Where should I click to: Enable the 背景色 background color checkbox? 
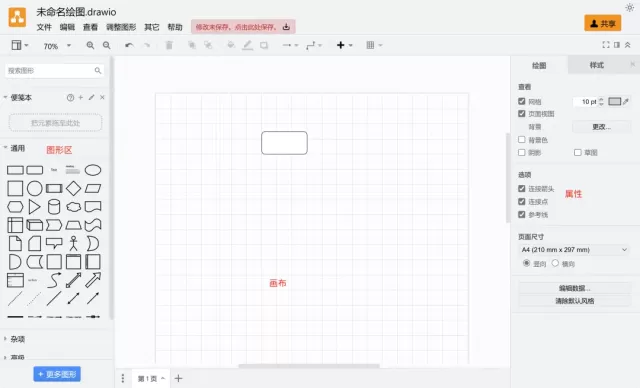tap(522, 140)
